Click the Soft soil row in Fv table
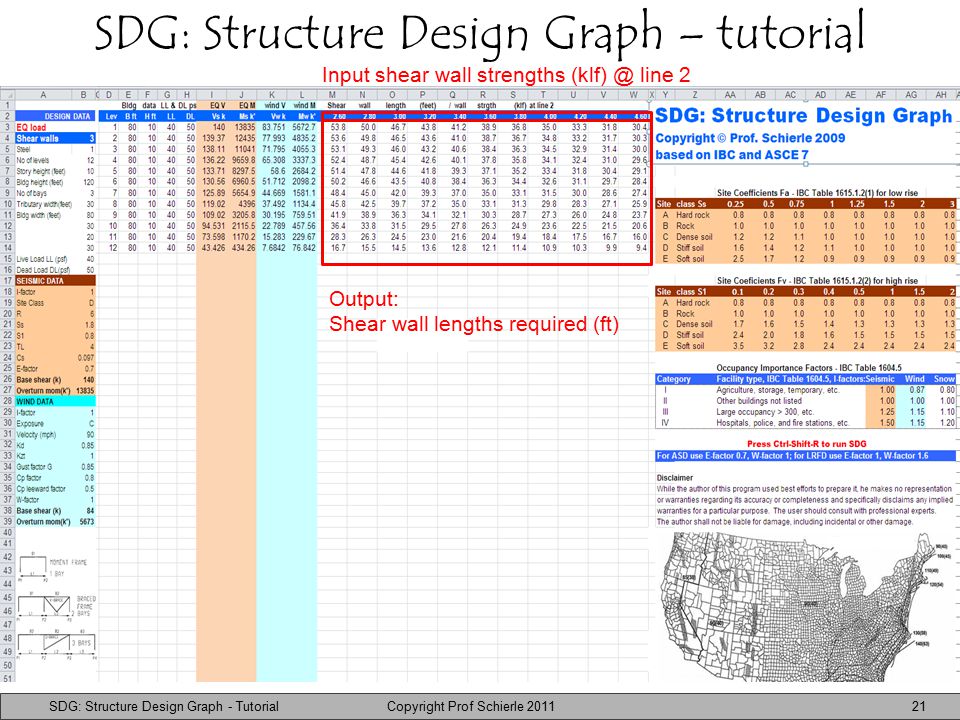 click(804, 346)
